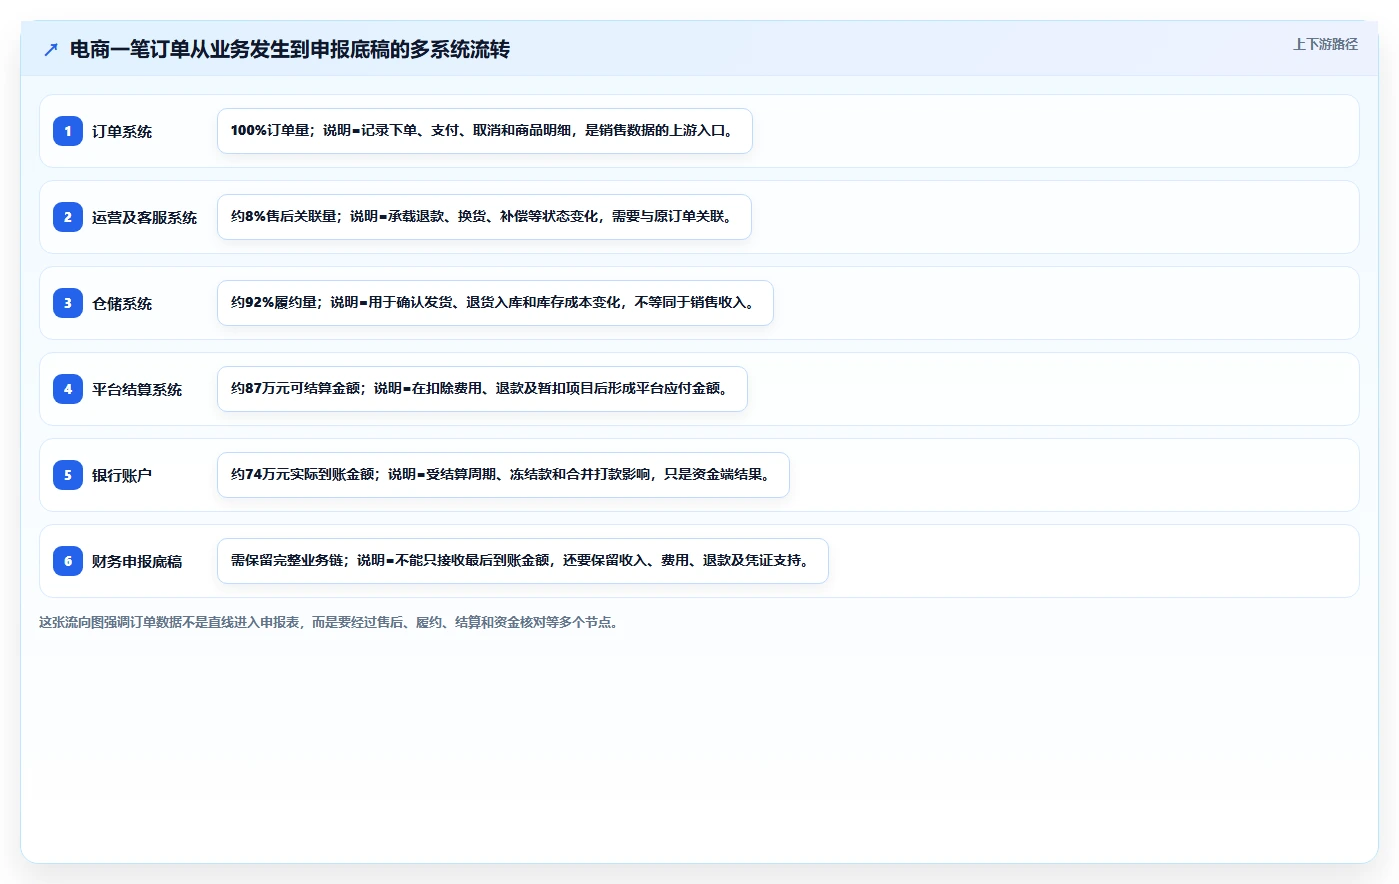Open the 100%订单量 description box
This screenshot has width=1399, height=884.
click(485, 131)
